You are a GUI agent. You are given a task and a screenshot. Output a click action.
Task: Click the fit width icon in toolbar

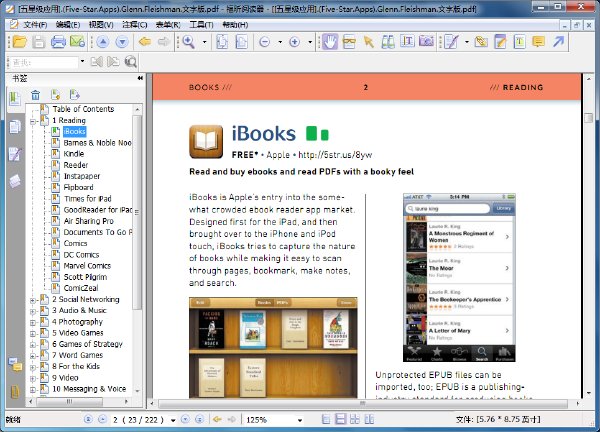(x=241, y=42)
